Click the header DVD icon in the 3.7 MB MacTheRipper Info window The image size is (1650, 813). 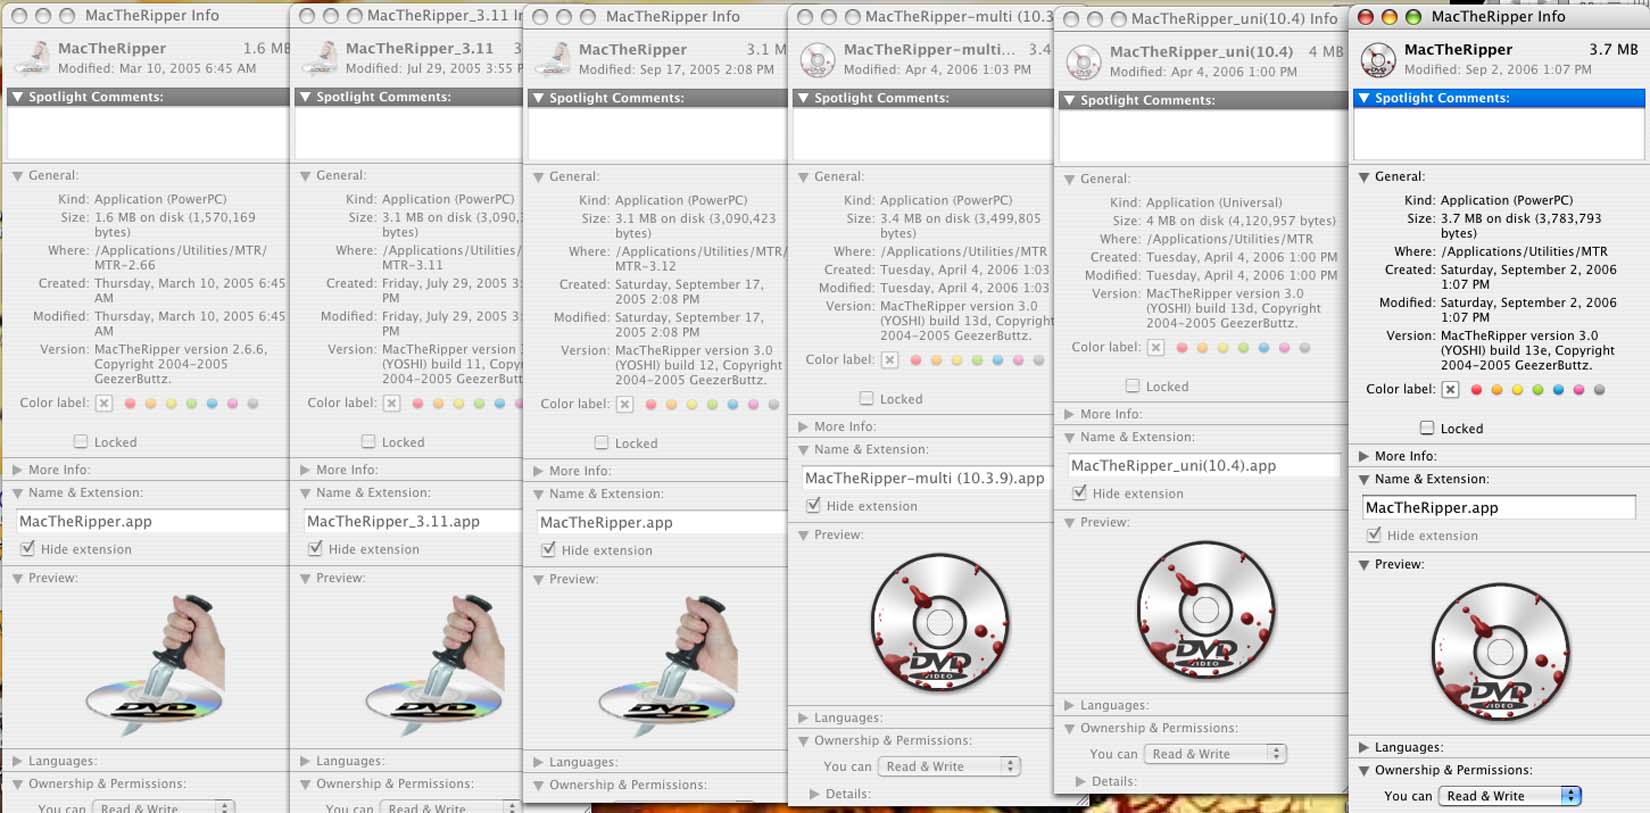pyautogui.click(x=1378, y=60)
